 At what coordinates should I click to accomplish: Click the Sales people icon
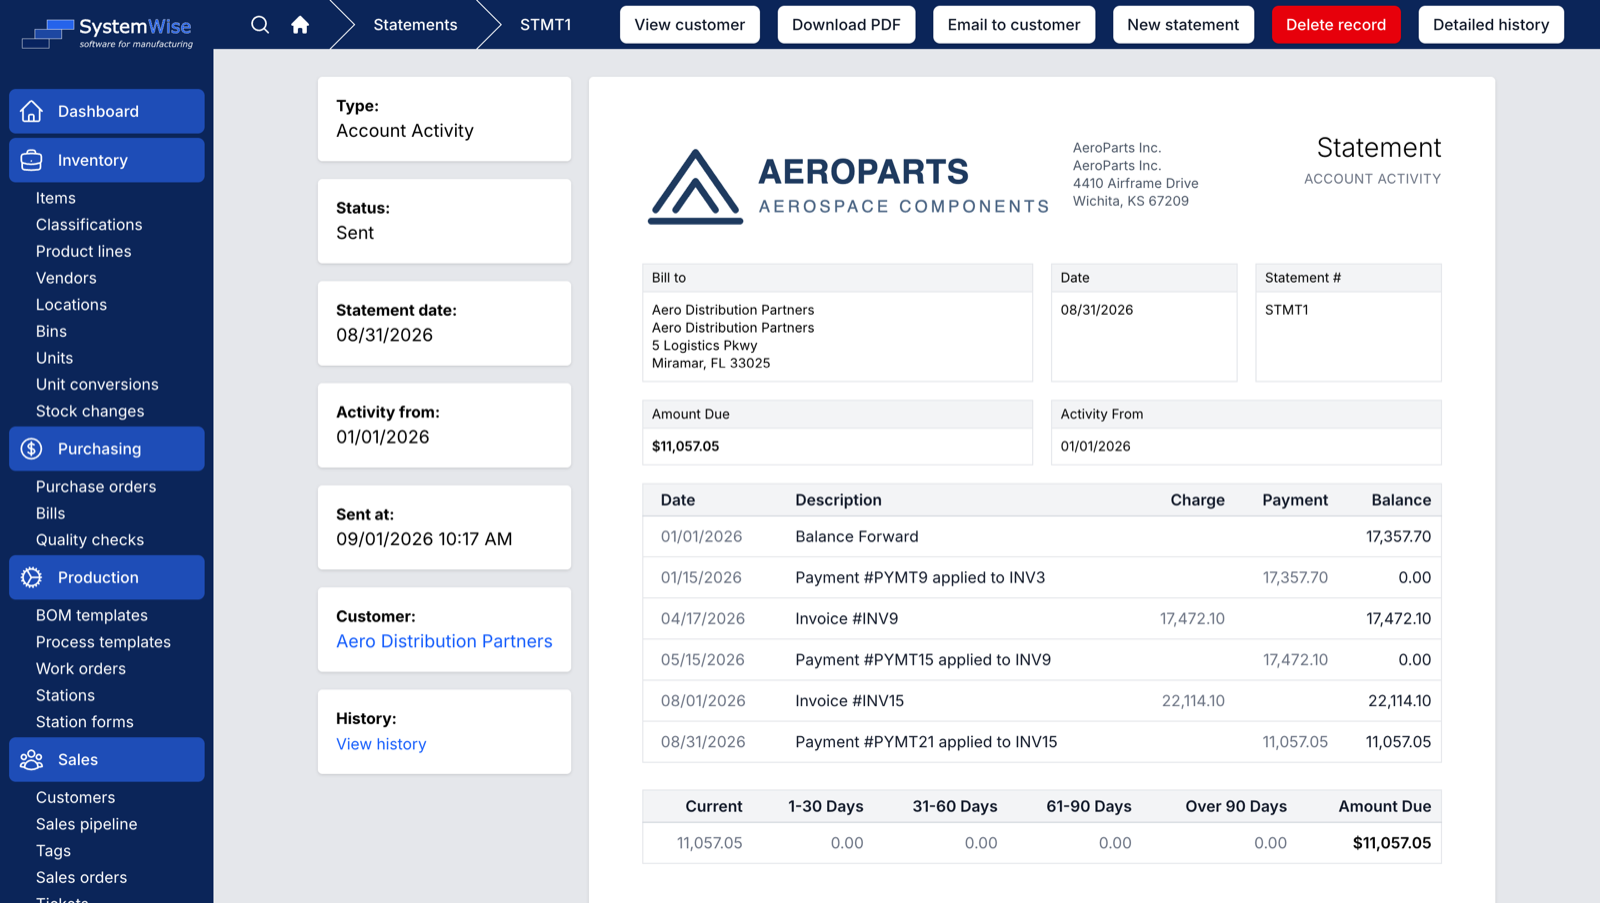(x=32, y=760)
